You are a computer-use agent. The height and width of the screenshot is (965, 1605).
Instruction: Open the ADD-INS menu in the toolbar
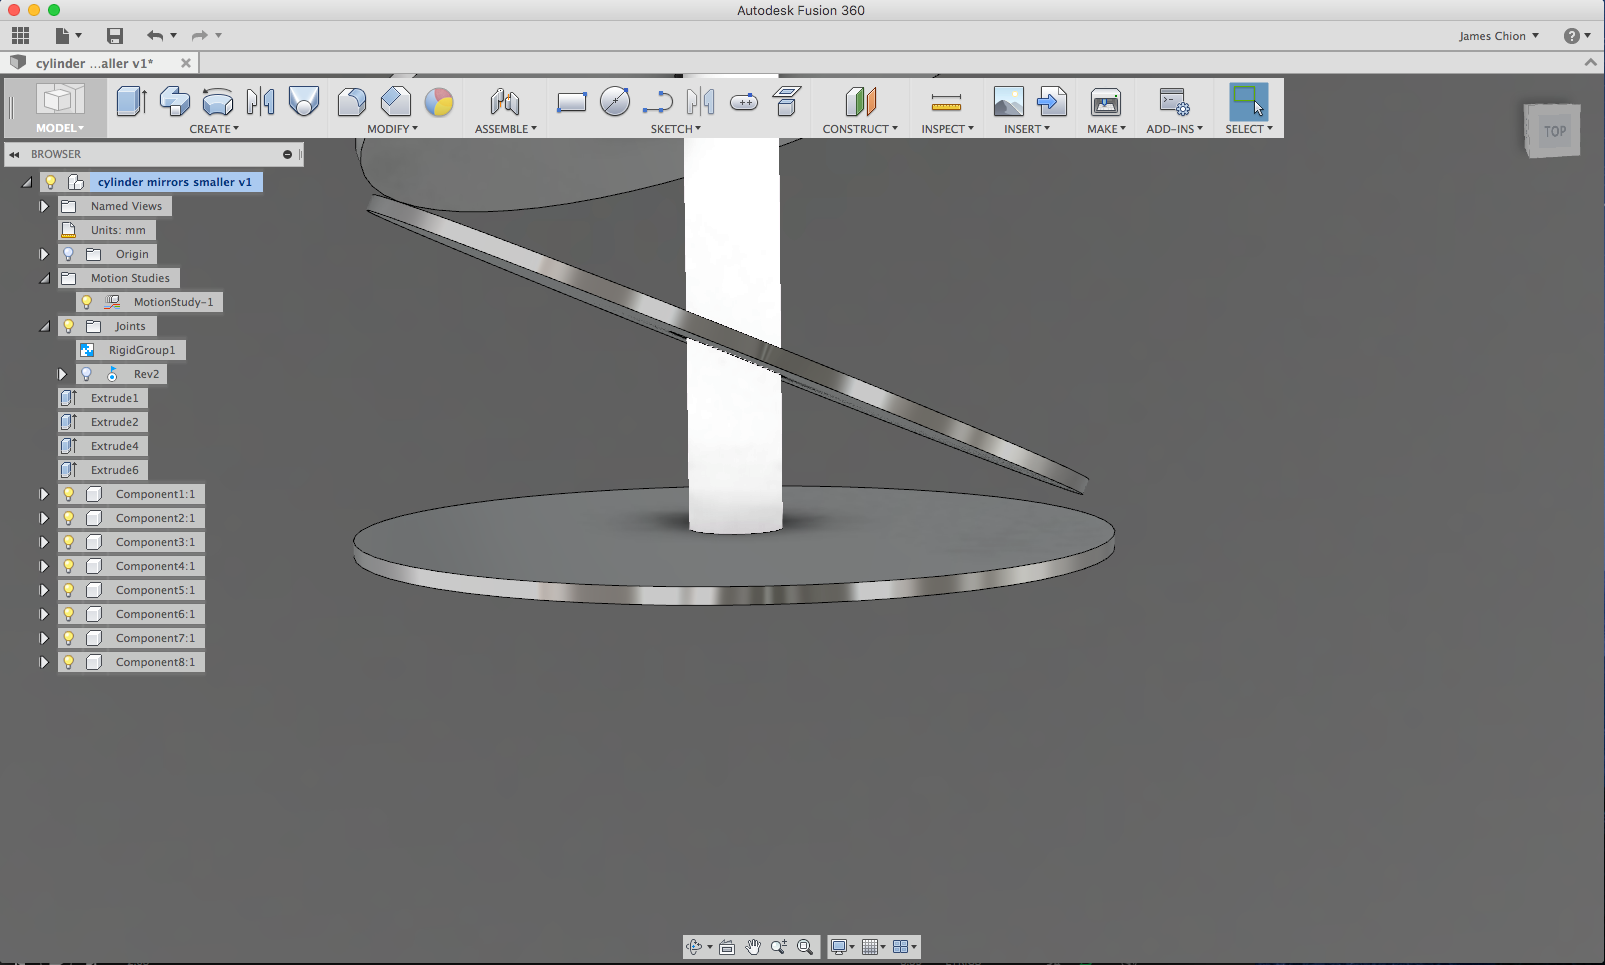1172,128
